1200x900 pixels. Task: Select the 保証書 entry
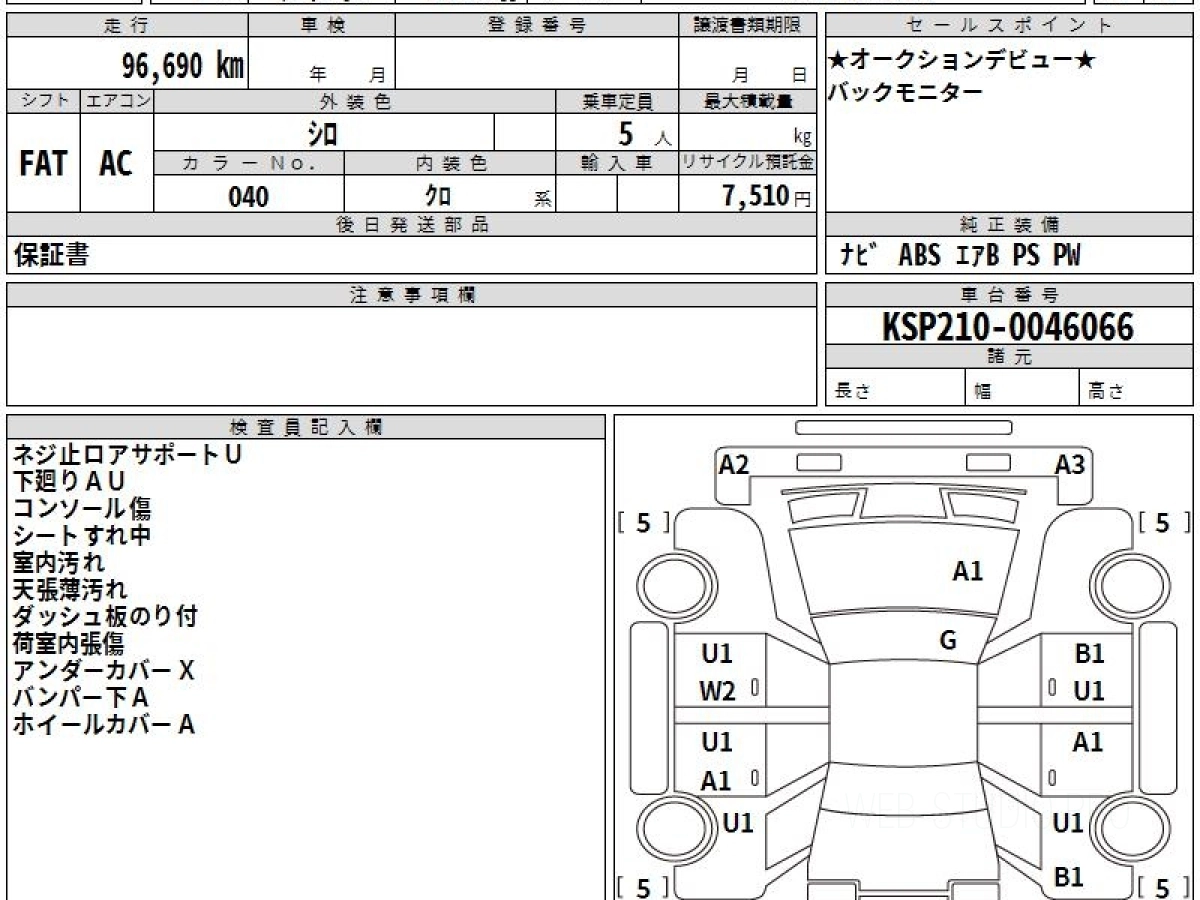click(50, 255)
